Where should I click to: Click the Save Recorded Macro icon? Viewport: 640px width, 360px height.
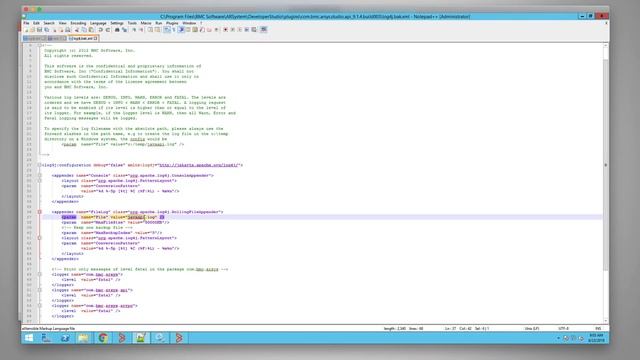(x=253, y=30)
